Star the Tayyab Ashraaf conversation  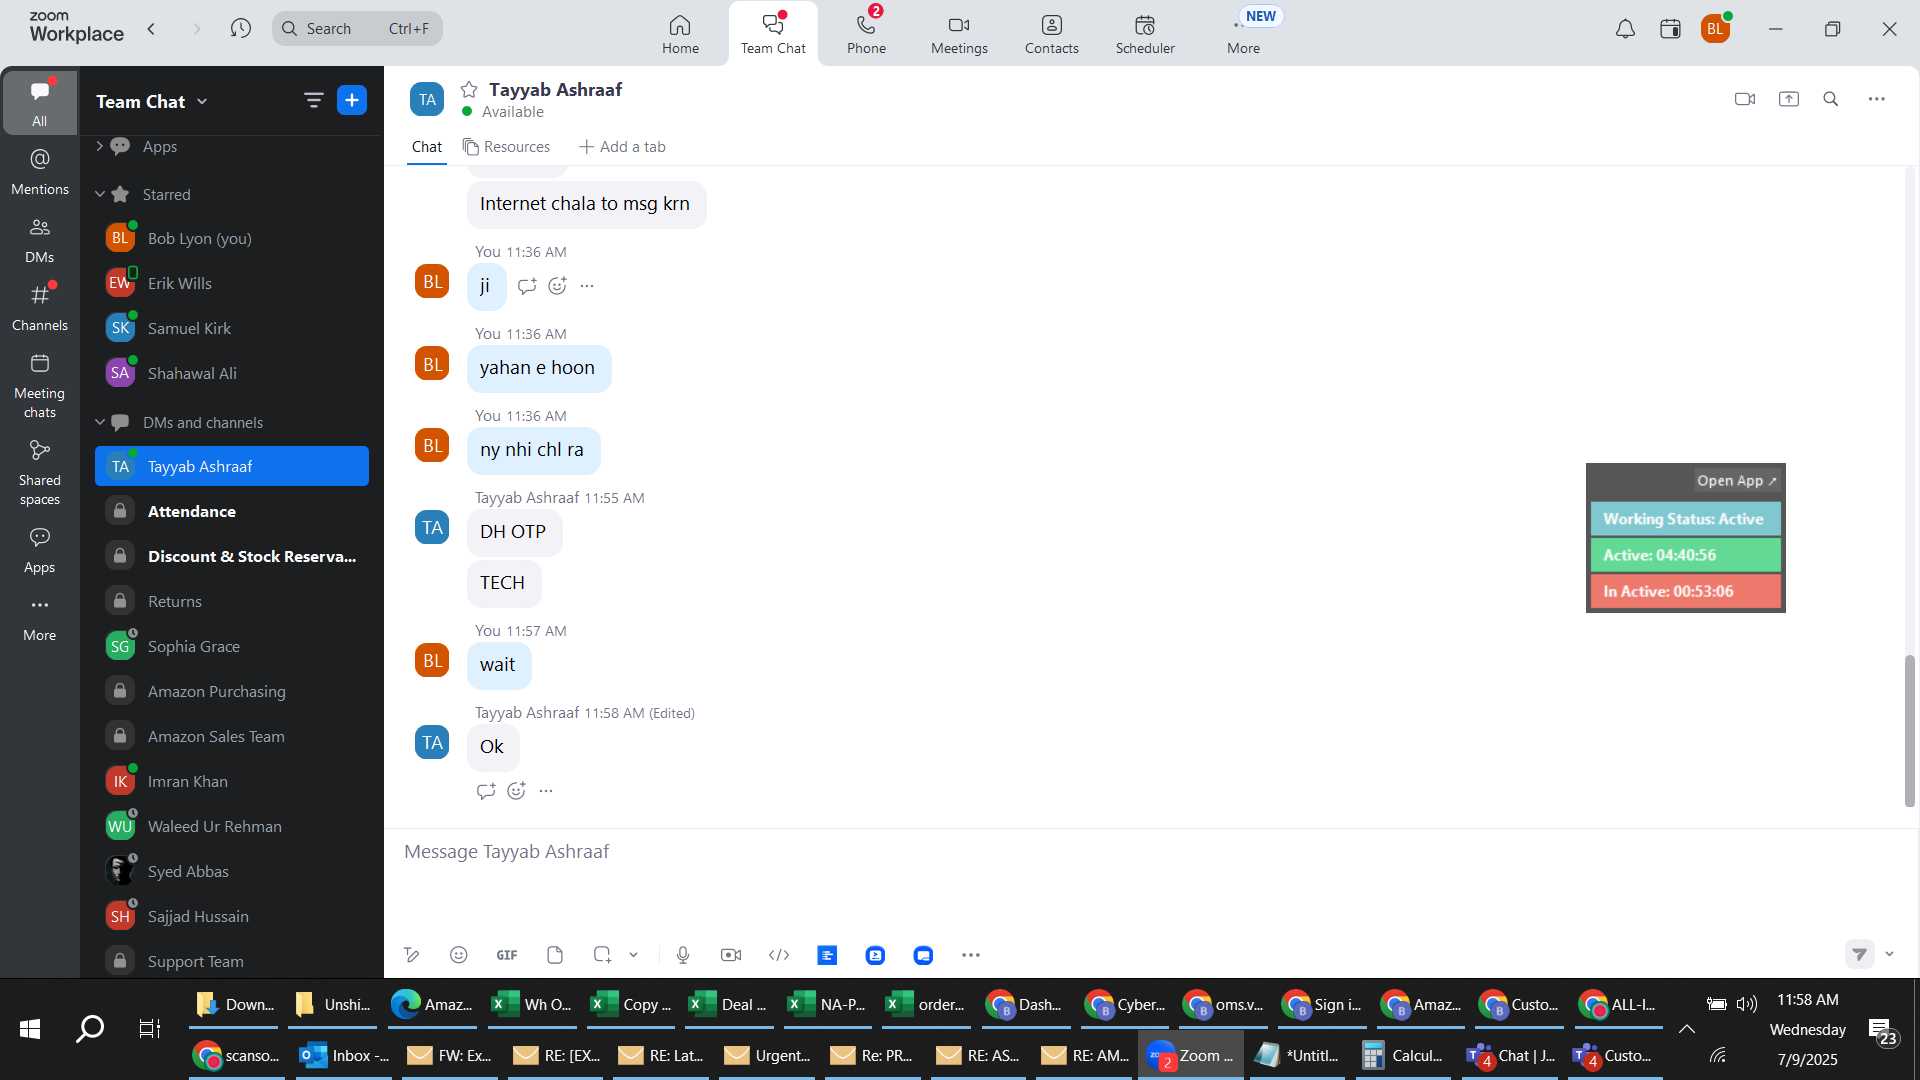[469, 90]
